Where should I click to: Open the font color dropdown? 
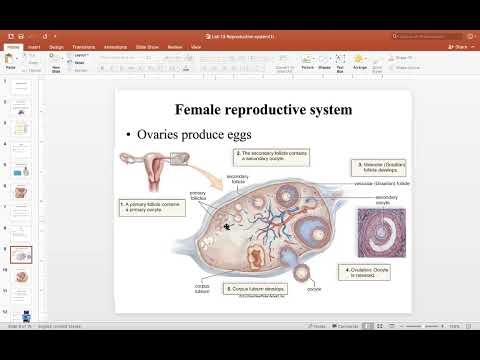tap(186, 68)
